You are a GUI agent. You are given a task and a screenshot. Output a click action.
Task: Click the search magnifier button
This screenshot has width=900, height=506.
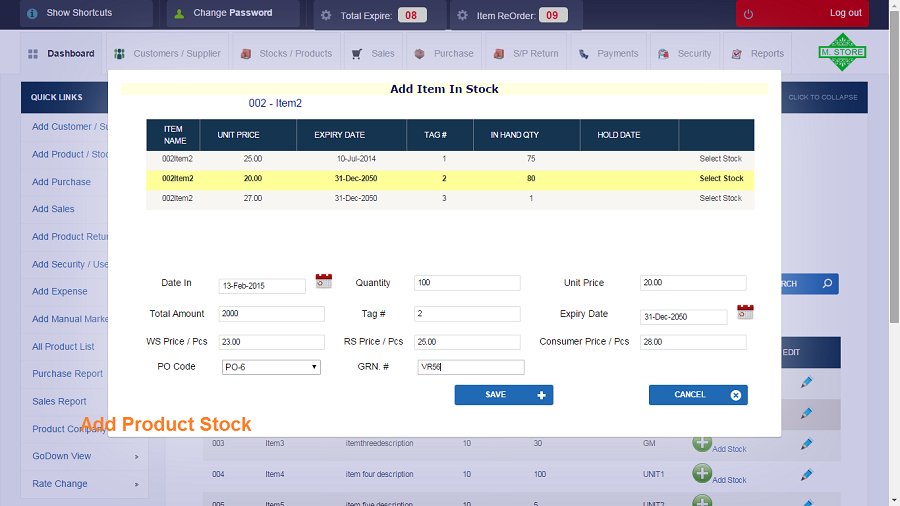coord(827,283)
